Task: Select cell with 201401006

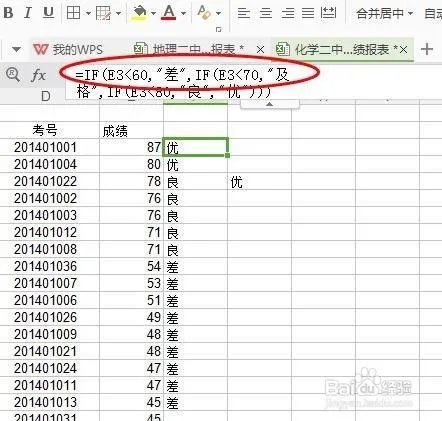Action: point(50,300)
